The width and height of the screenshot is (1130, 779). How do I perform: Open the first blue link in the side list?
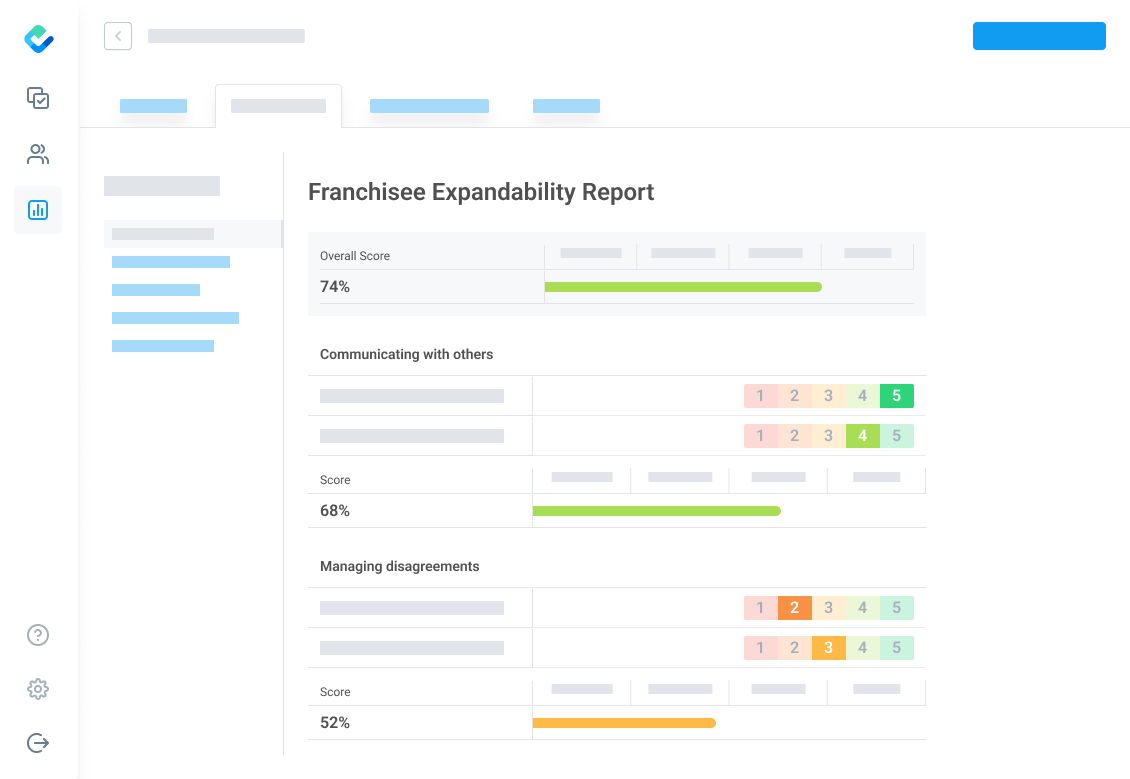point(171,262)
